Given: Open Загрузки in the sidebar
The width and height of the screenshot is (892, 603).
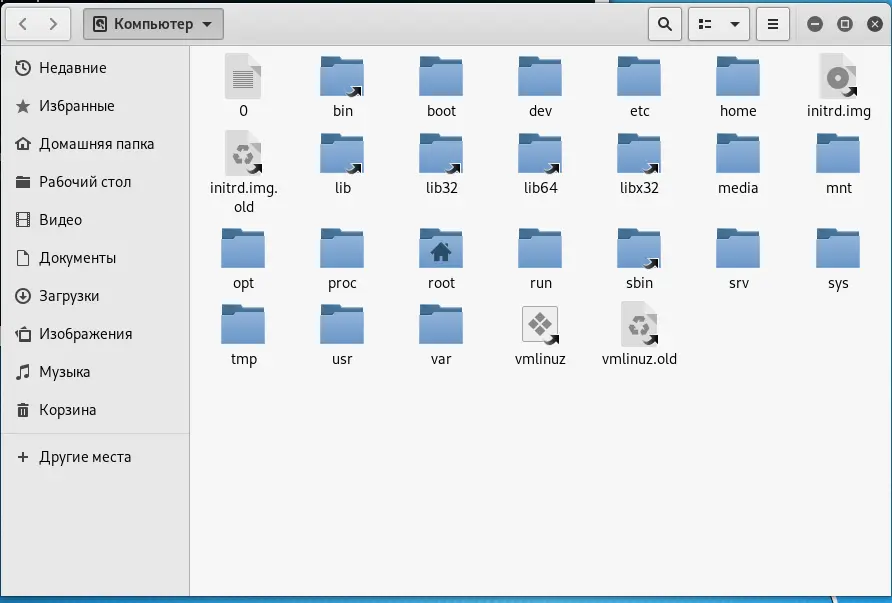Looking at the screenshot, I should pyautogui.click(x=95, y=296).
